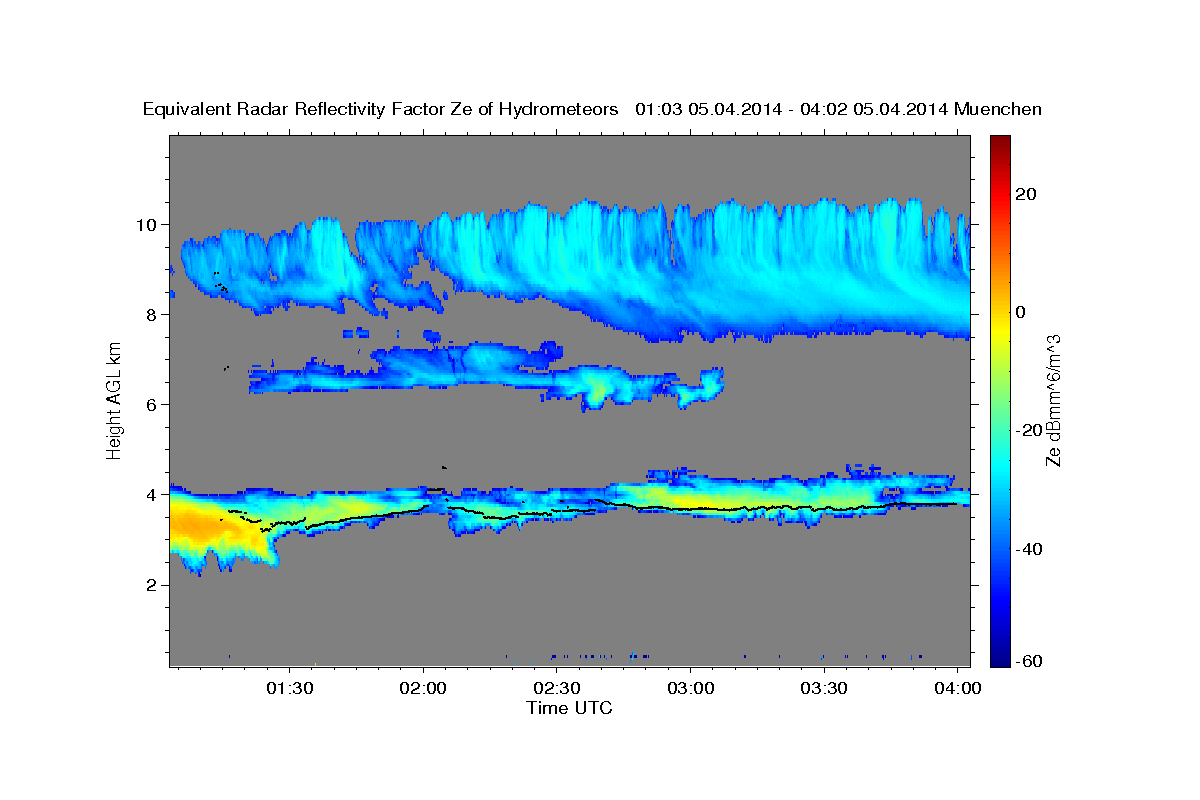The height and width of the screenshot is (800, 1200).
Task: Click the 03:00 time axis tick label
Action: (690, 689)
